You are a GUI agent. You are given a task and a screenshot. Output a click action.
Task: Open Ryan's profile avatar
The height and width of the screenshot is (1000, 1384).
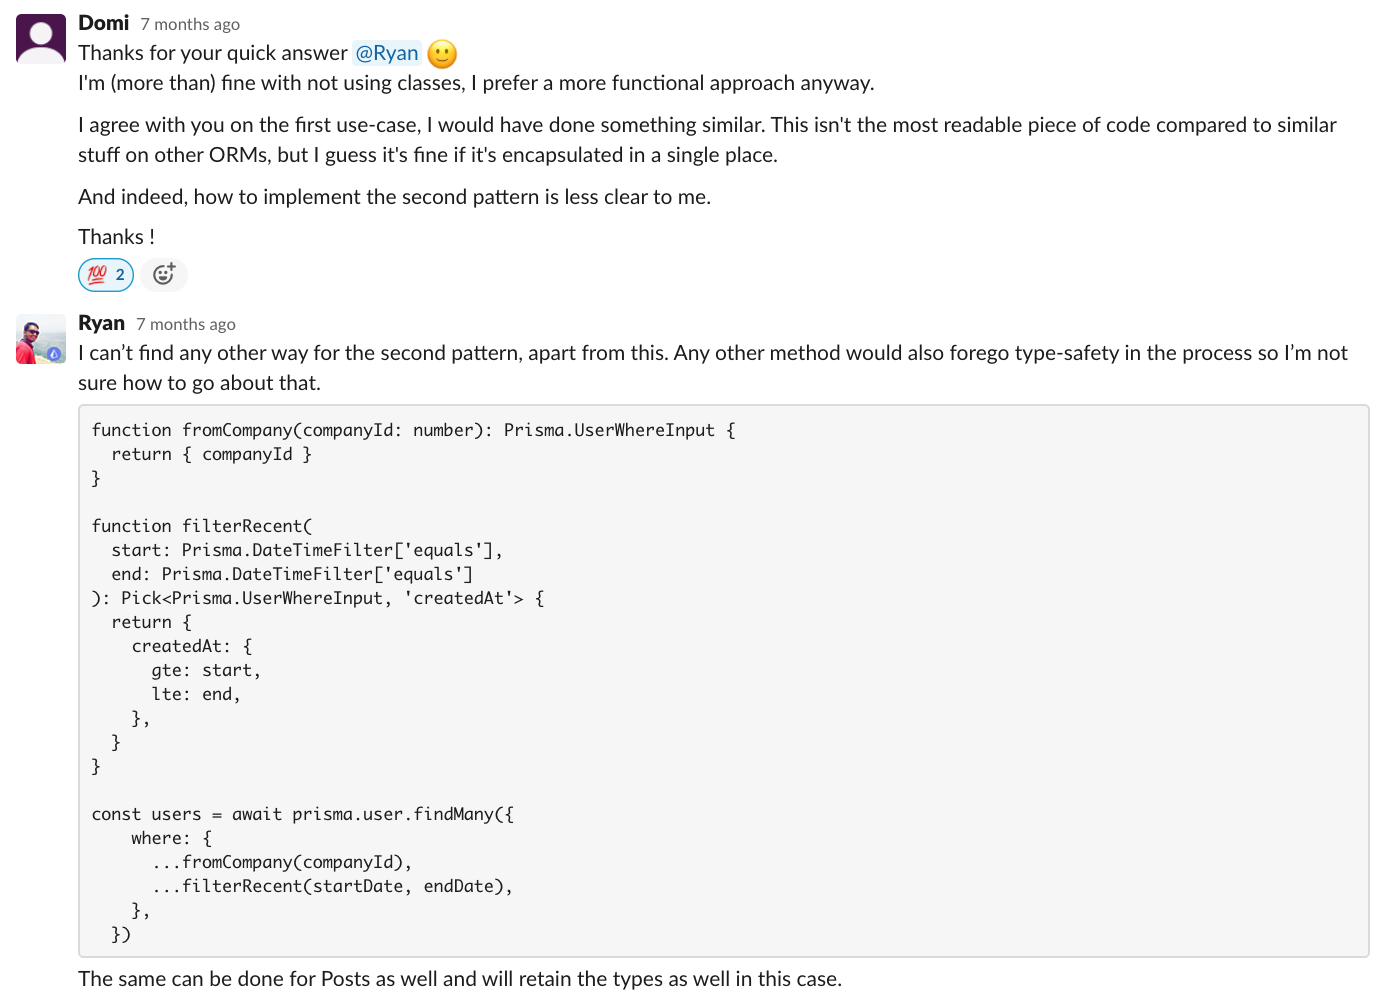tap(40, 339)
